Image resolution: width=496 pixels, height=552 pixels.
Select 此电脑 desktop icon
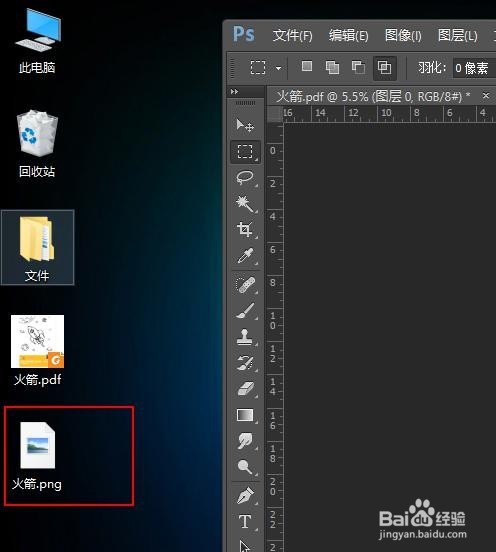(37, 41)
